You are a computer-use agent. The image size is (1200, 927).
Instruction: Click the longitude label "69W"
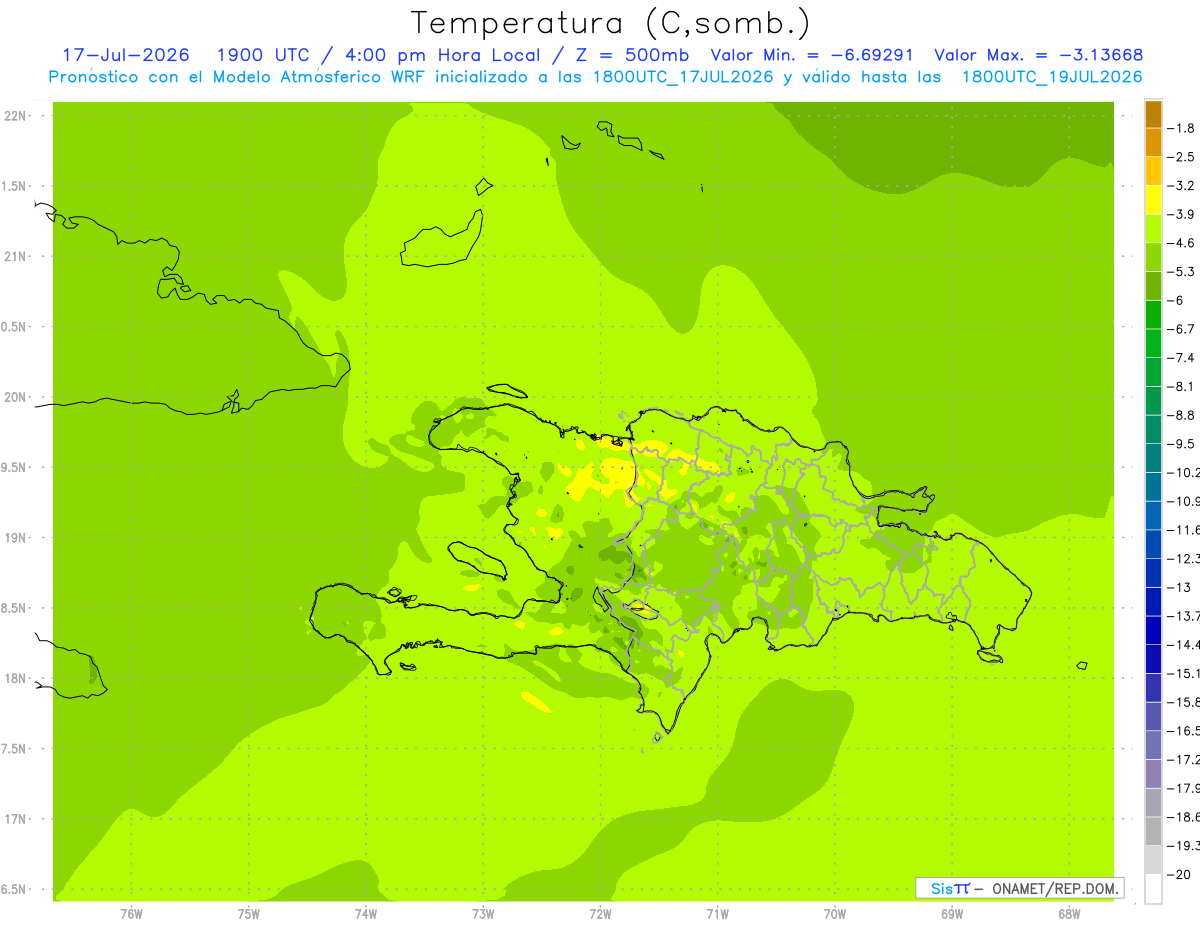(952, 913)
